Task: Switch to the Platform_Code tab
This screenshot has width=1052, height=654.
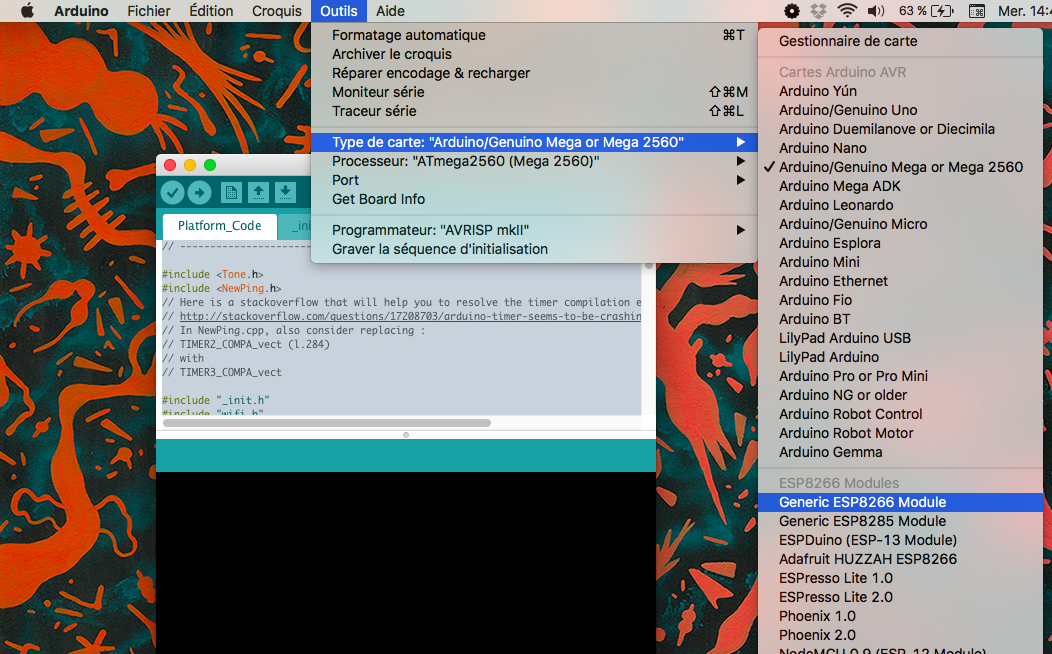Action: click(219, 226)
